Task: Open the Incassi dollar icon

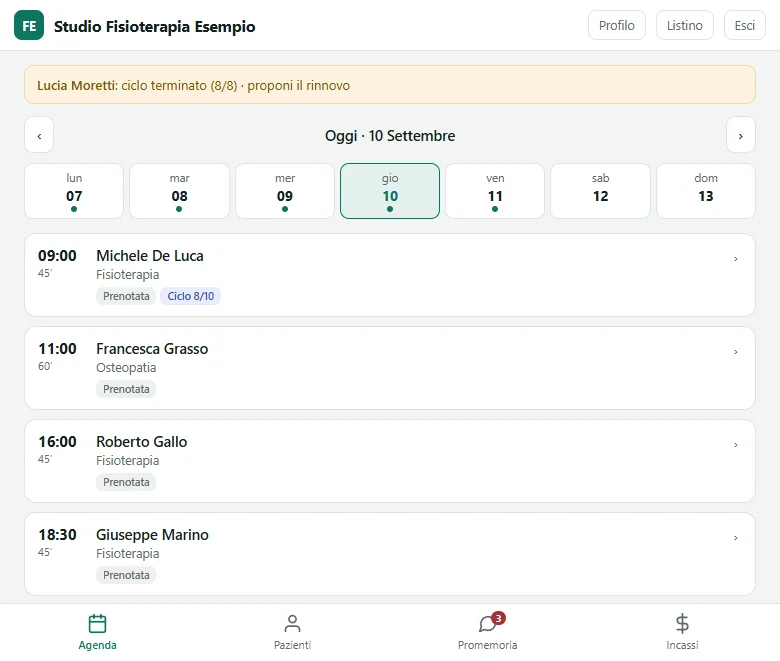Action: [682, 623]
